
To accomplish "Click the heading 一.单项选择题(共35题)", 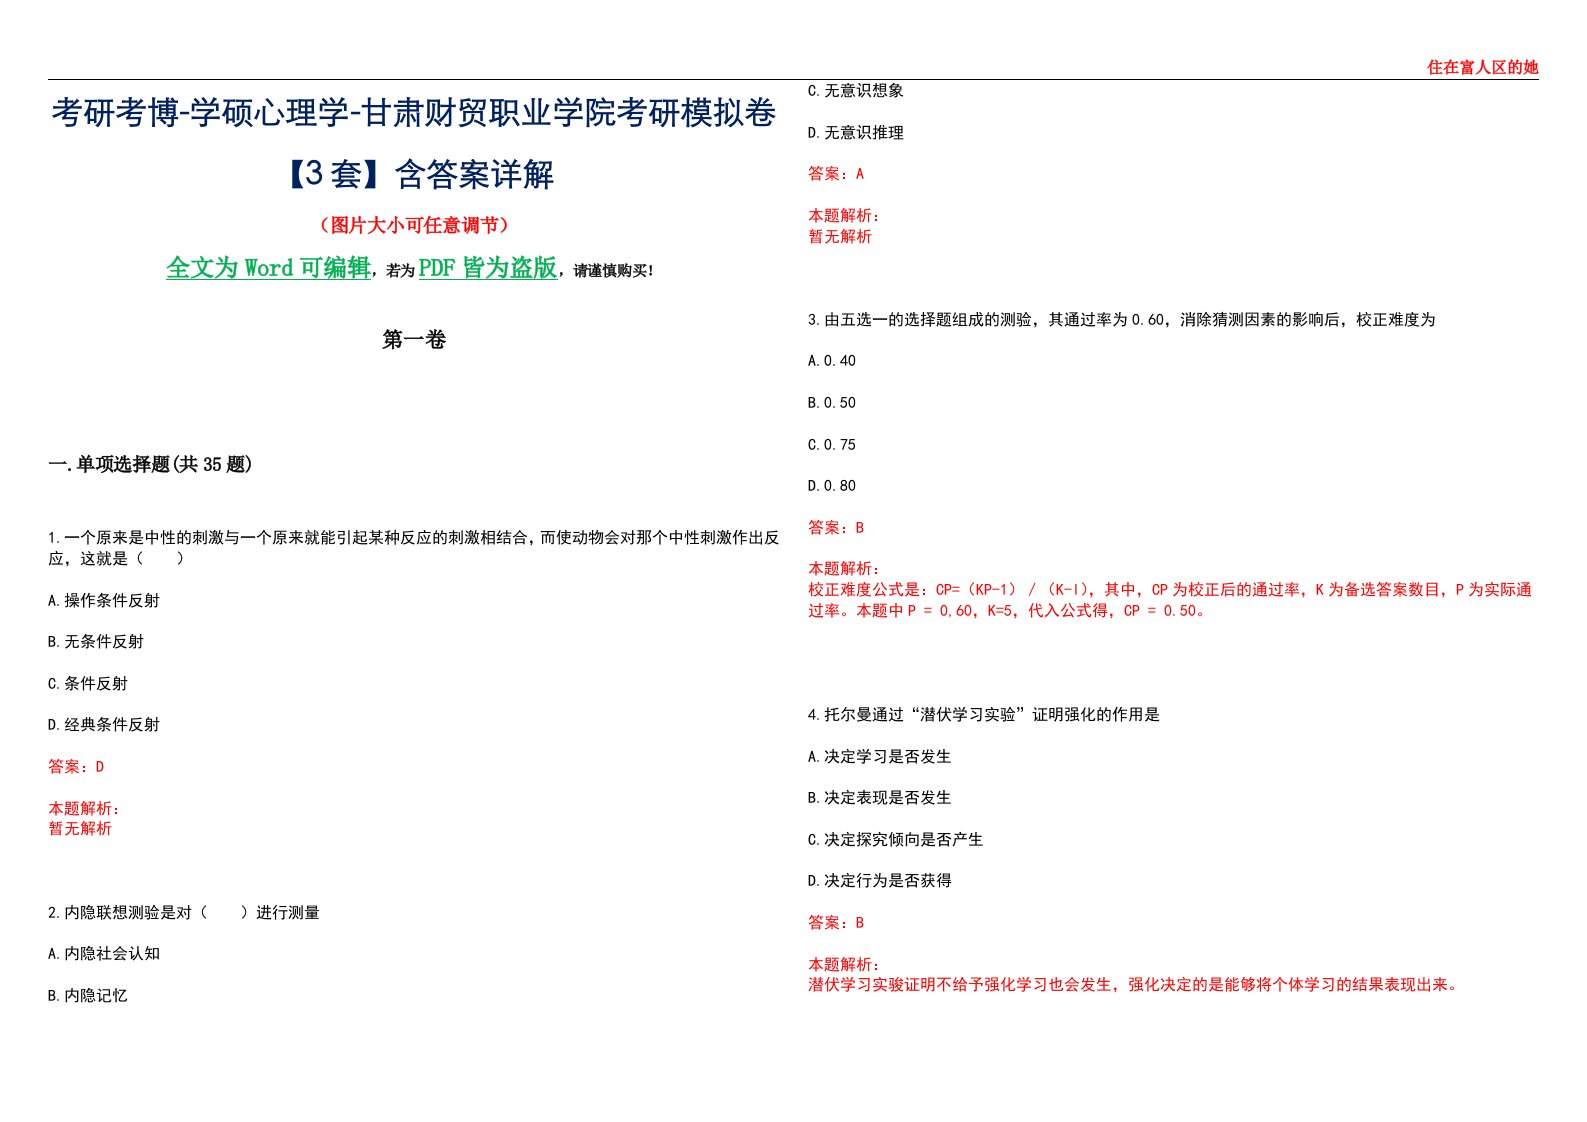I will click(x=150, y=464).
